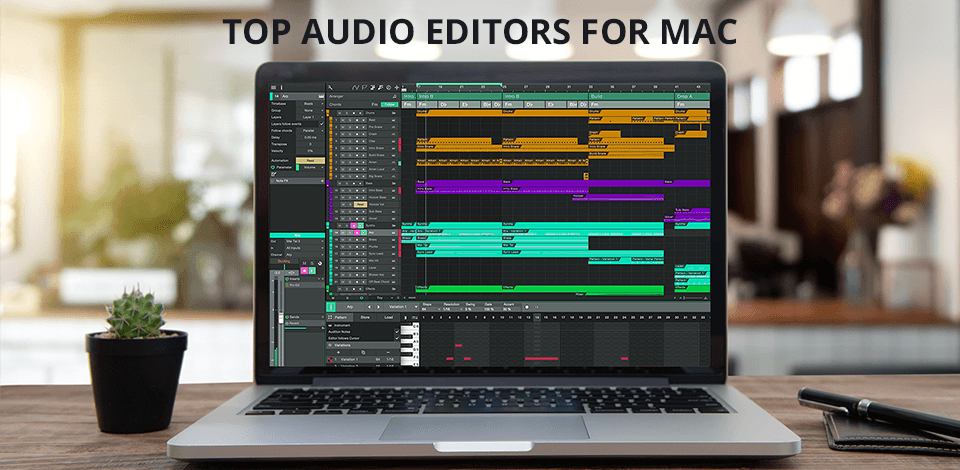Open the wrench options above track list

click(x=331, y=88)
